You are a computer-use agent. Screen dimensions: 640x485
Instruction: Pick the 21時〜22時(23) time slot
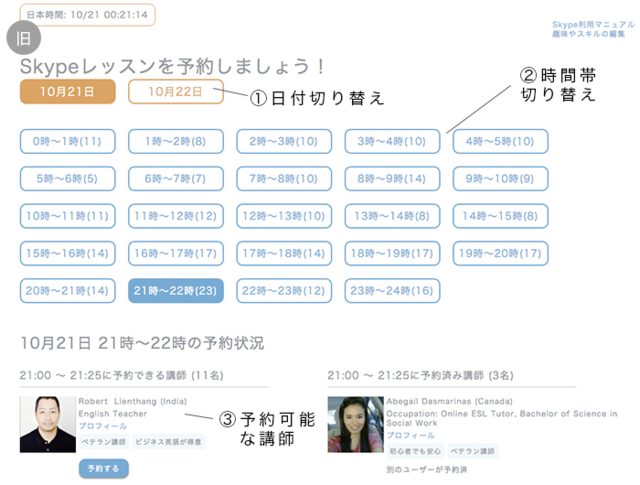[175, 291]
